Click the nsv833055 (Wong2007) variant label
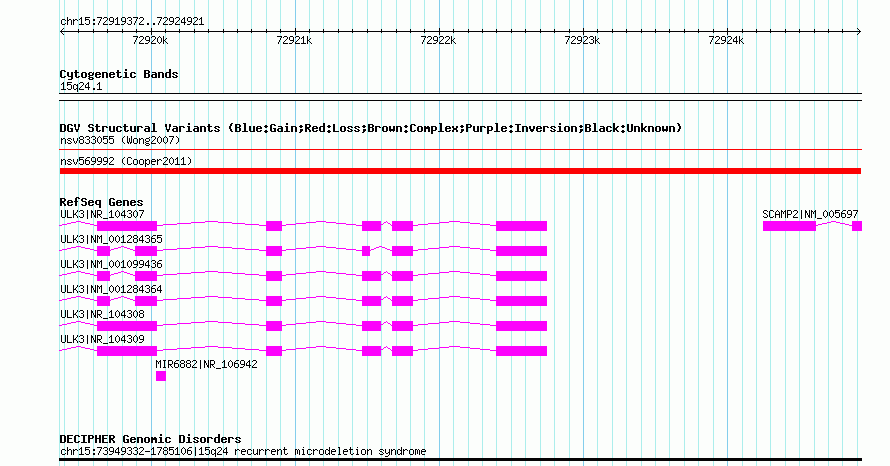Viewport: 890px width, 466px height. coord(120,140)
